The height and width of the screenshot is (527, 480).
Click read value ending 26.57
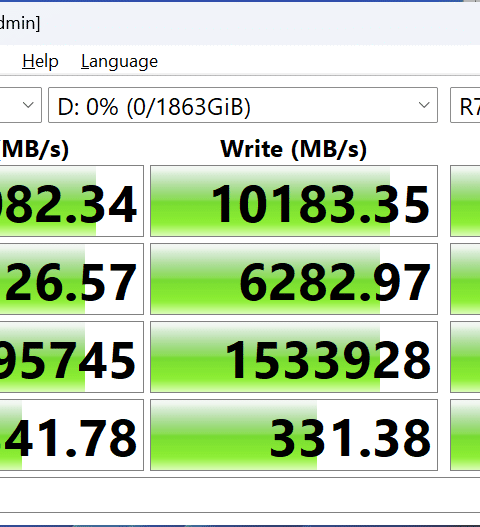pyautogui.click(x=72, y=279)
